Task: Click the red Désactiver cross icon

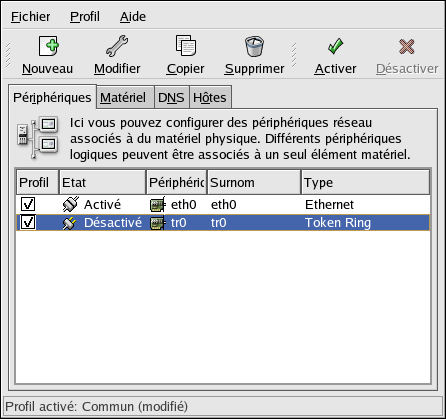Action: 407,46
